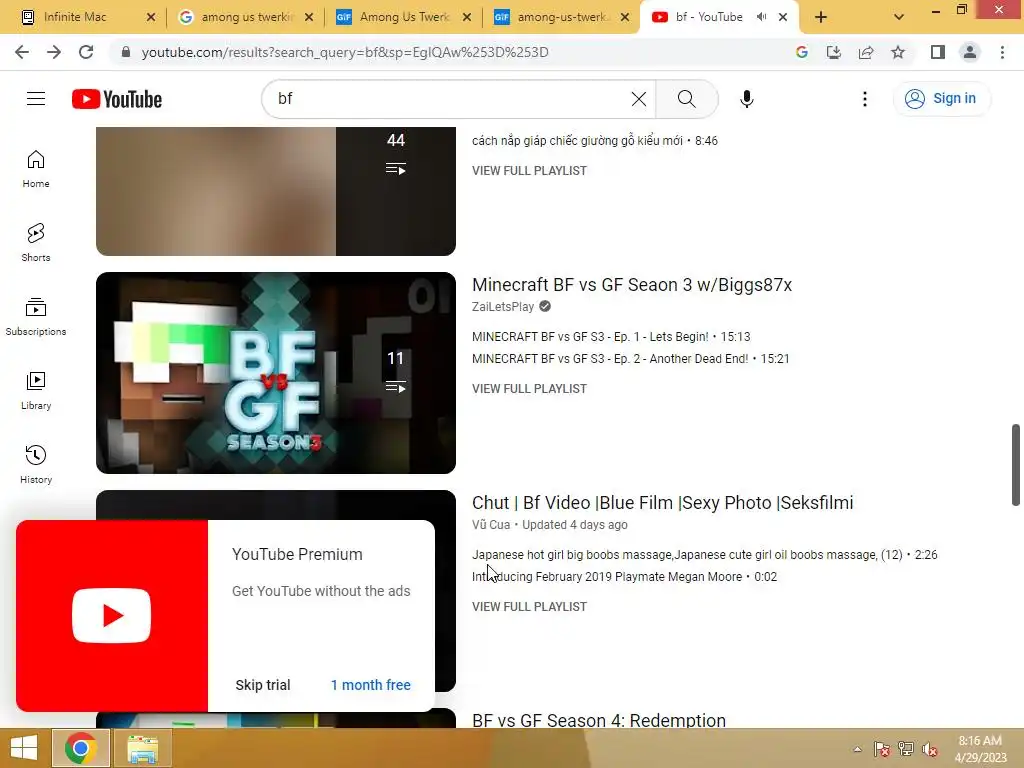Viewport: 1024px width, 768px height.
Task: Click the search magnifier button
Action: 686,99
